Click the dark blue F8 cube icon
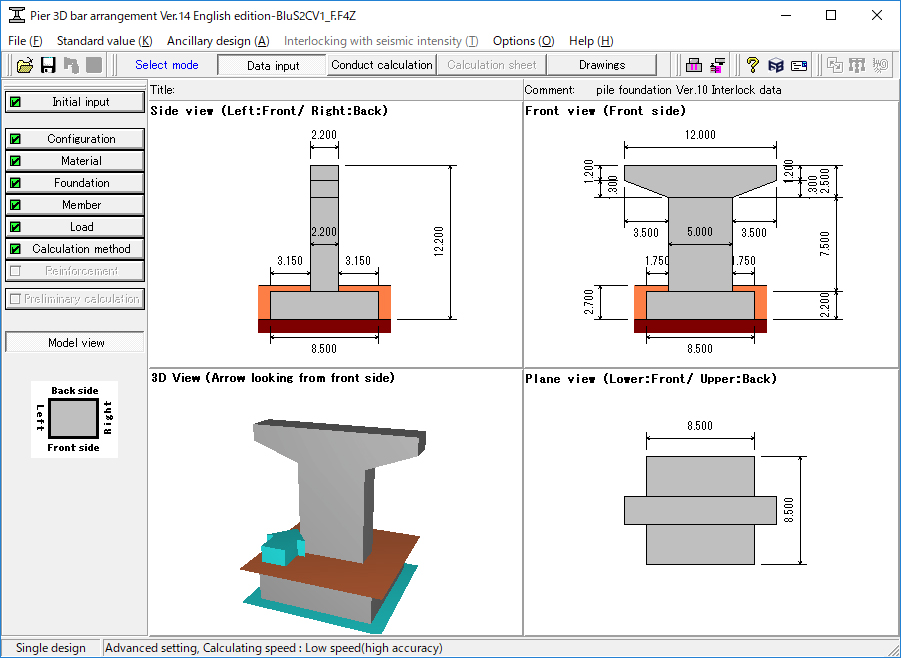The image size is (901, 658). pos(776,65)
